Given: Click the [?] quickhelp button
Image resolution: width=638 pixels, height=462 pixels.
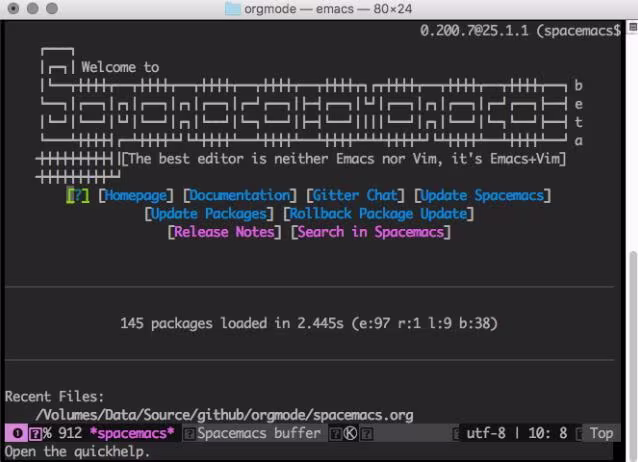Looking at the screenshot, I should click(x=78, y=196).
